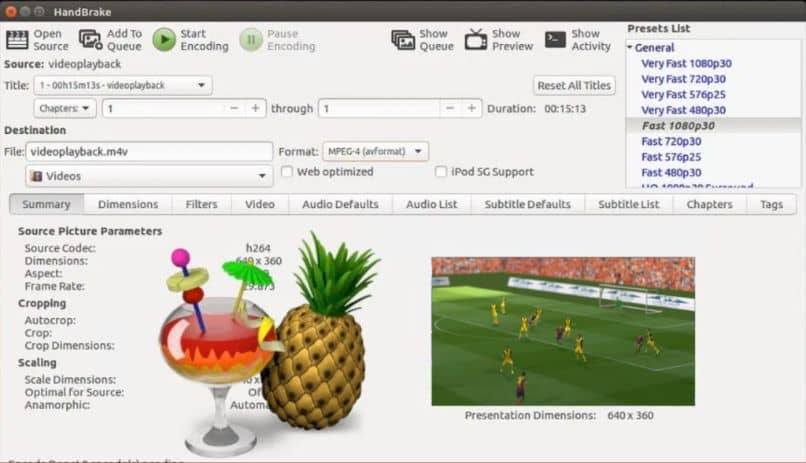
Task: Click the soccer video preview thumbnail
Action: click(563, 331)
